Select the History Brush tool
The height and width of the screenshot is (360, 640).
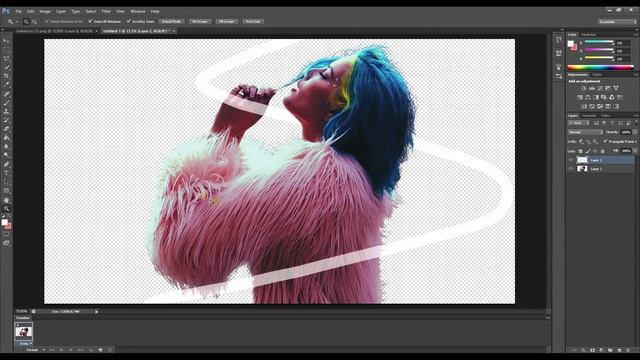pyautogui.click(x=6, y=120)
